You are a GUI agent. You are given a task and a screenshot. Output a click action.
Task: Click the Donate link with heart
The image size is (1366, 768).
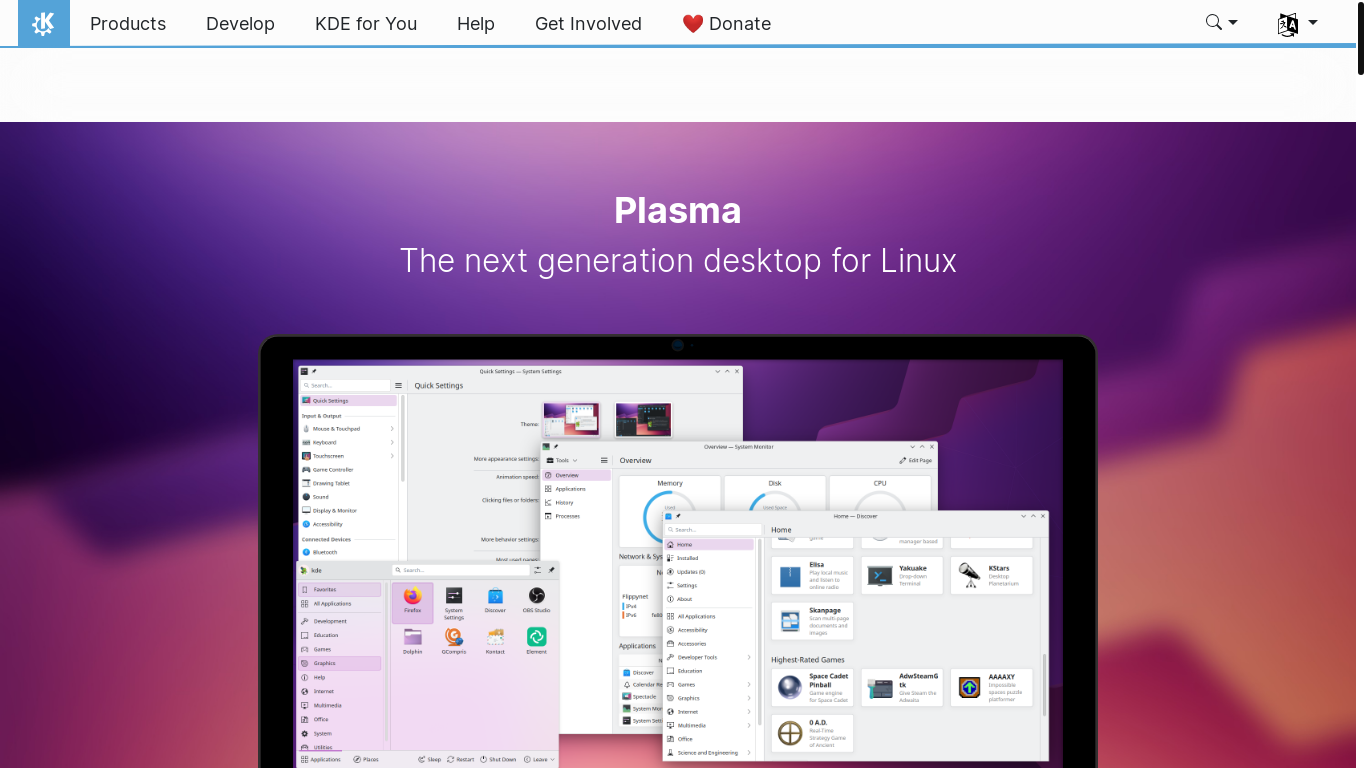click(x=727, y=24)
